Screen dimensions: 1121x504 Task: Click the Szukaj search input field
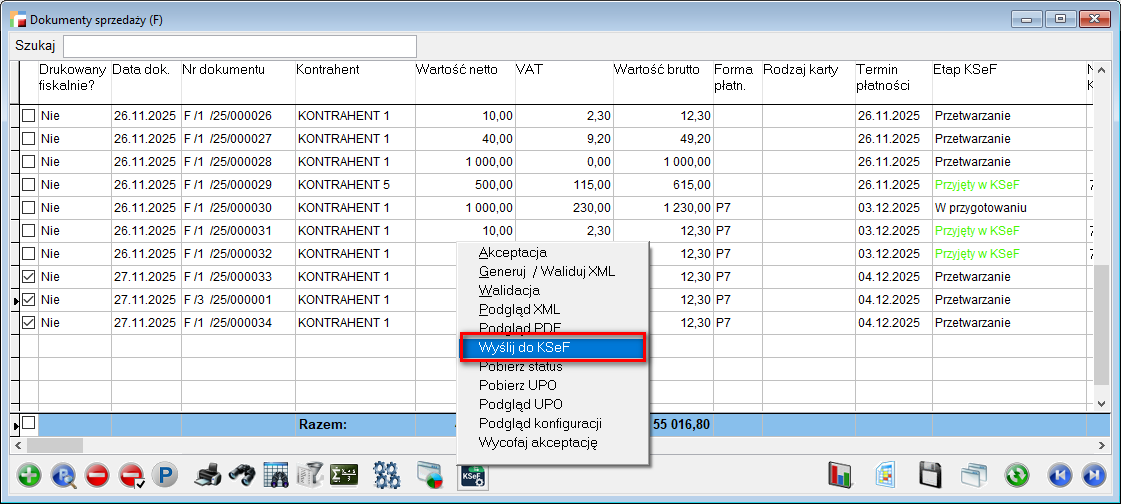point(240,46)
